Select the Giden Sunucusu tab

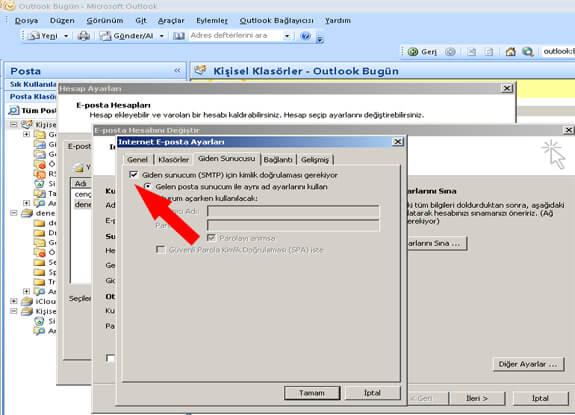[x=227, y=159]
